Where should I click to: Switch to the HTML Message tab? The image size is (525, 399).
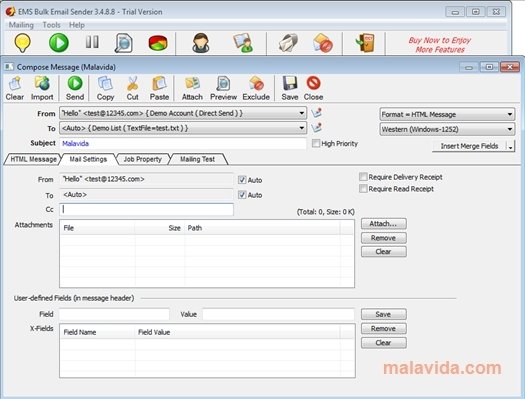(33, 159)
